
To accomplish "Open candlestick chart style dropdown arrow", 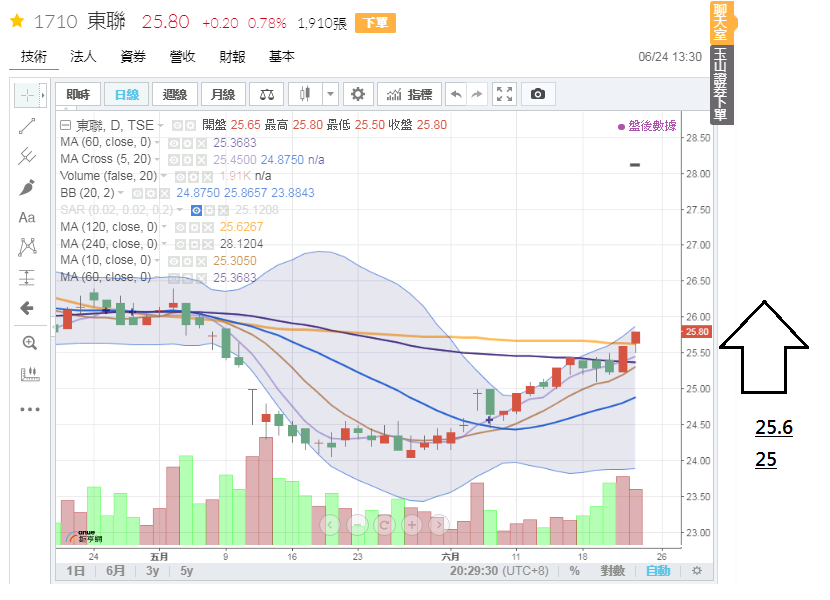I will (x=330, y=94).
